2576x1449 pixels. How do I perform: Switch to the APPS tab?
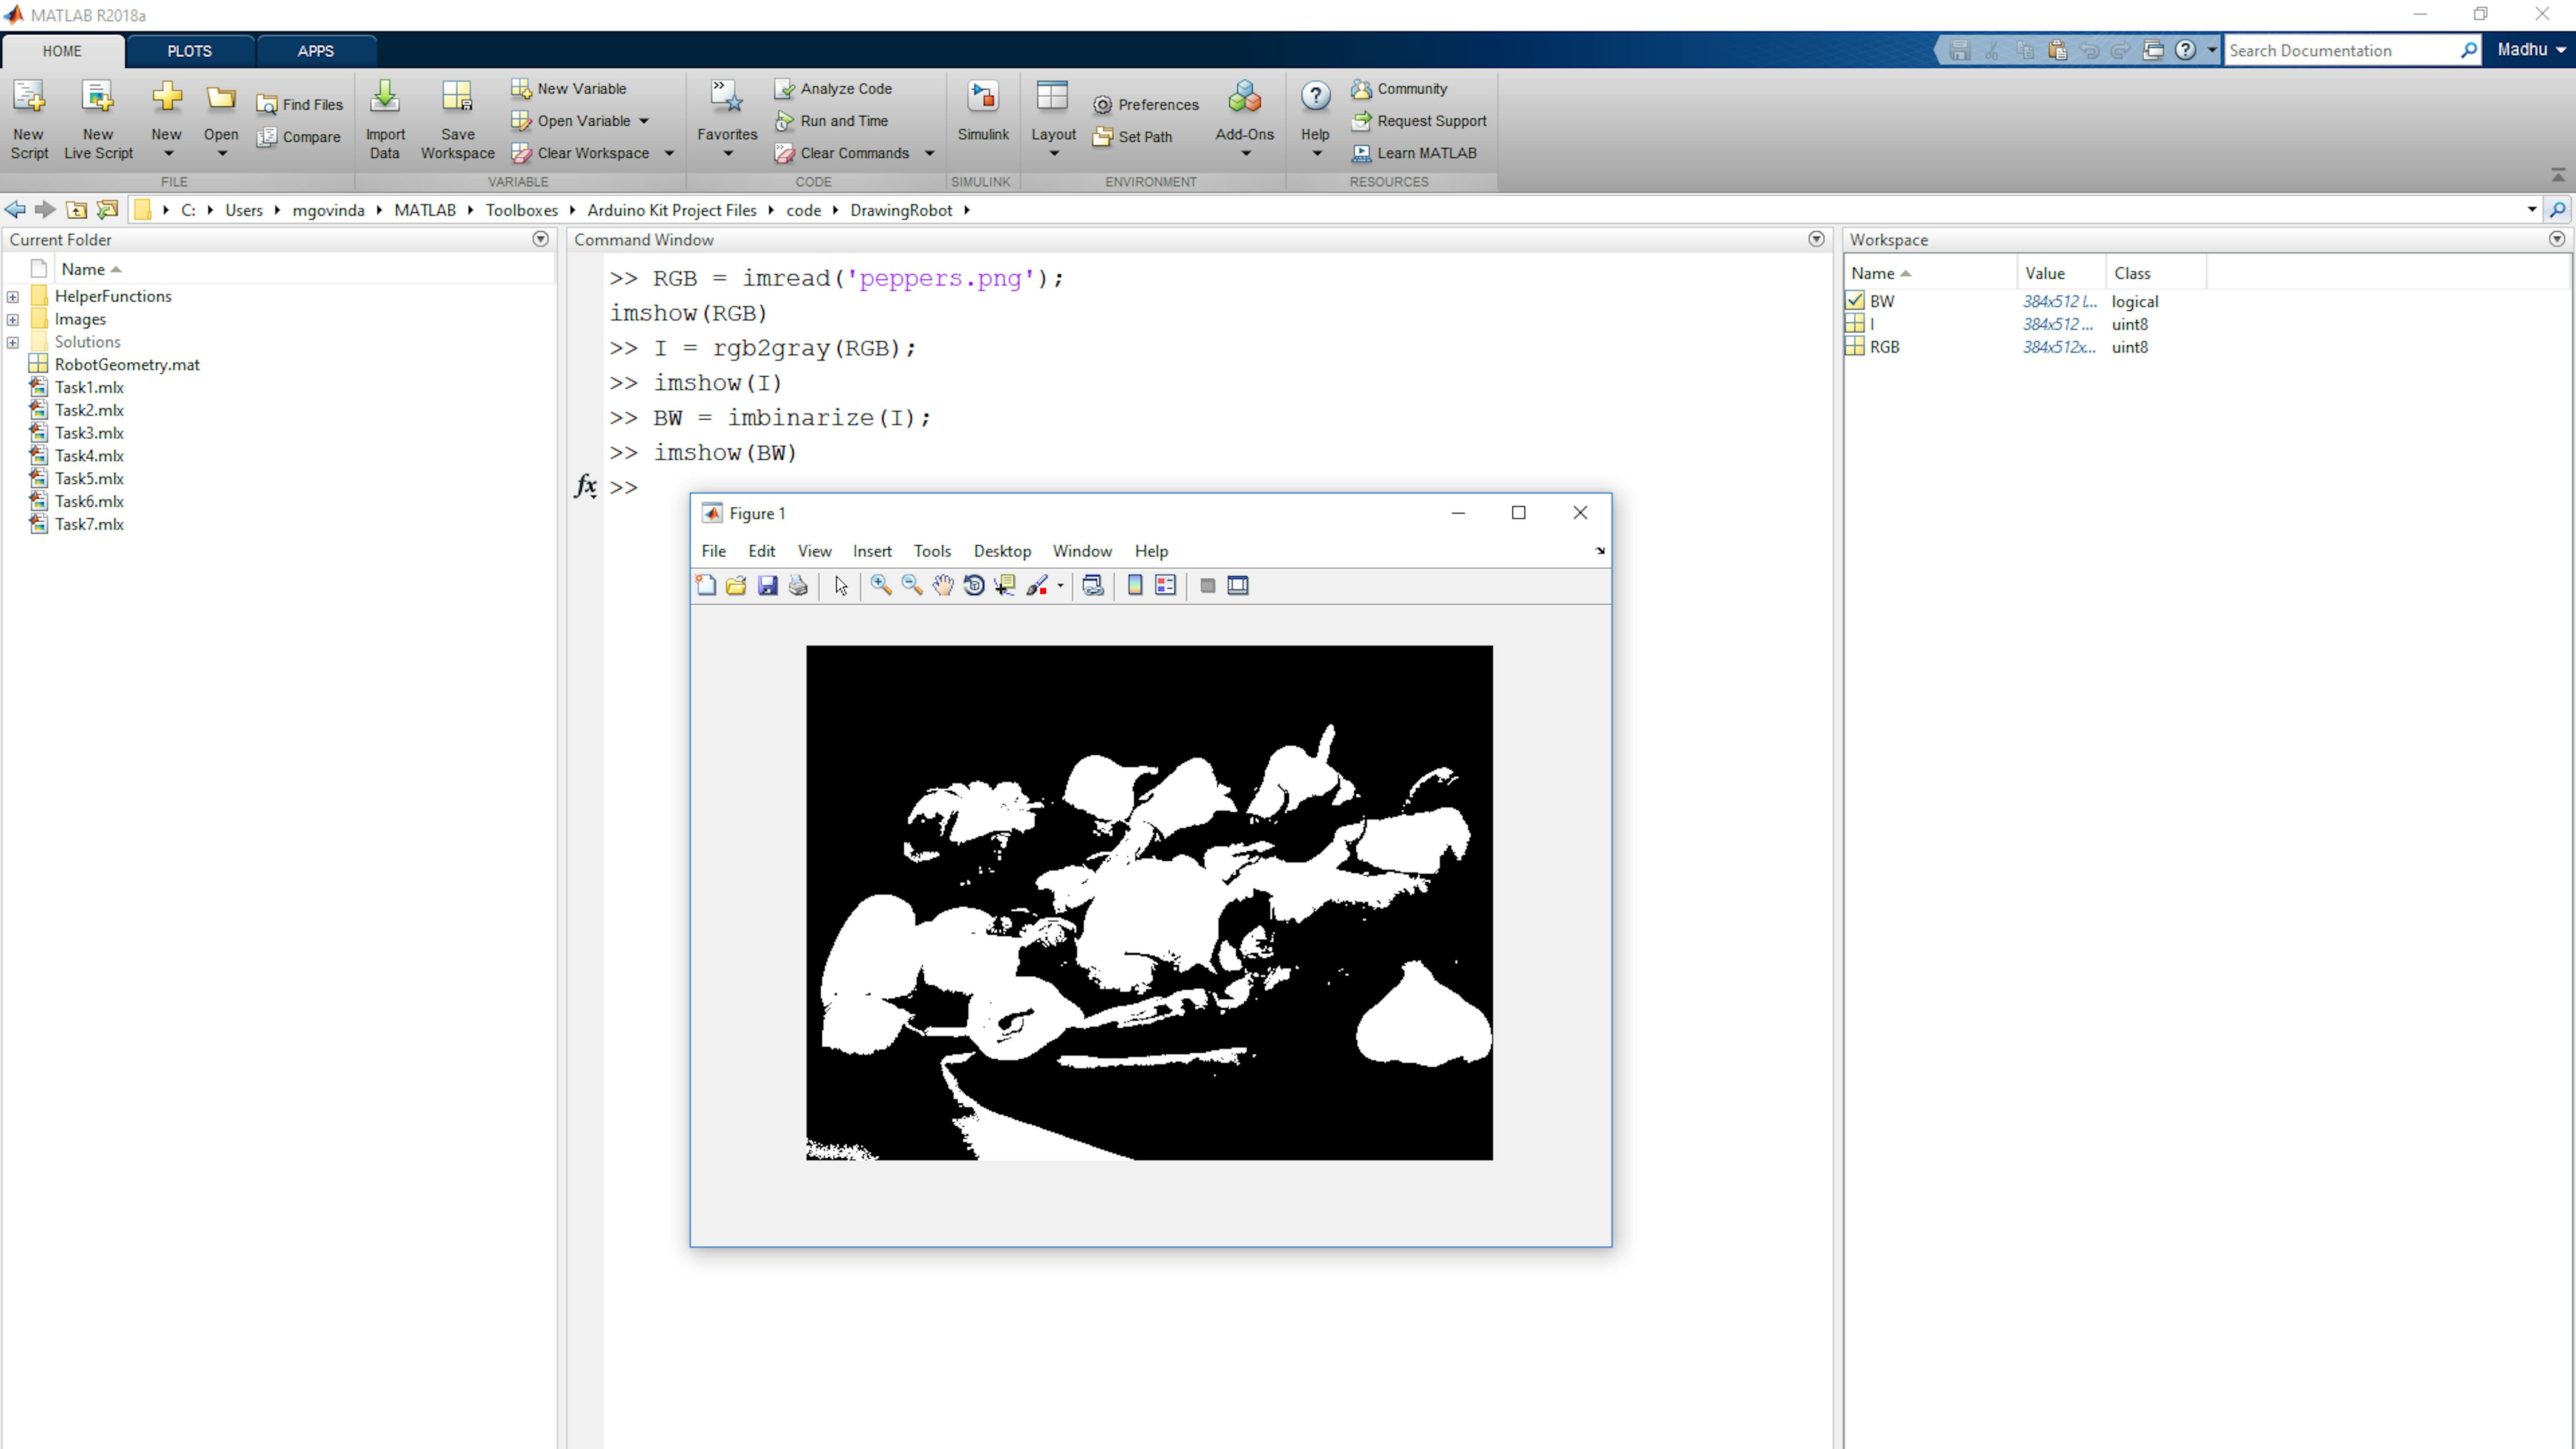[x=316, y=51]
